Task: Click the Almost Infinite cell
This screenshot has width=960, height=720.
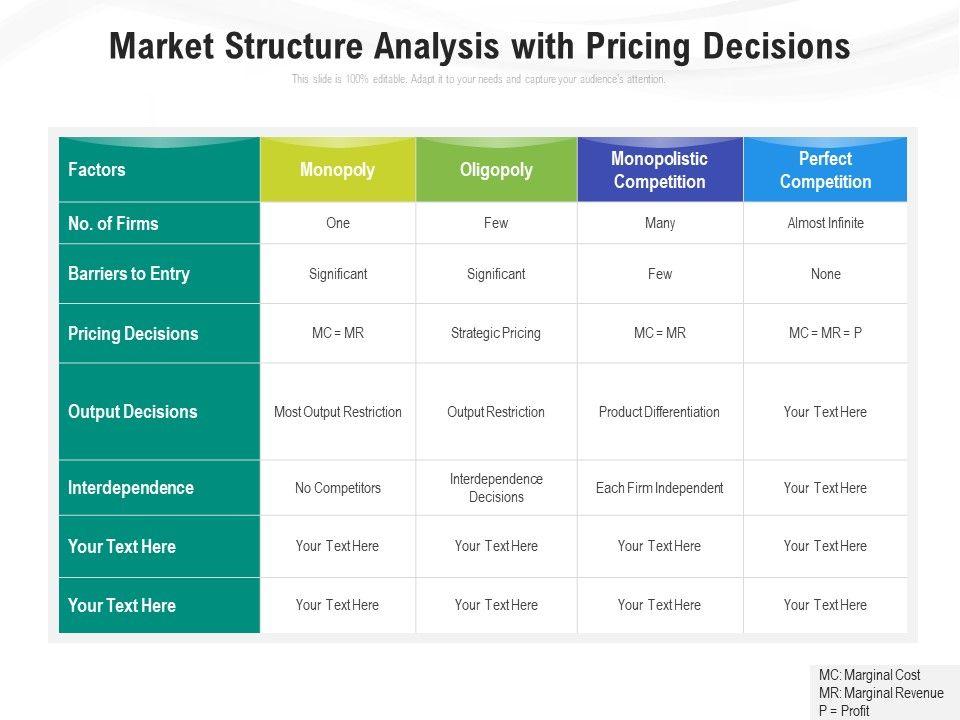Action: point(825,224)
